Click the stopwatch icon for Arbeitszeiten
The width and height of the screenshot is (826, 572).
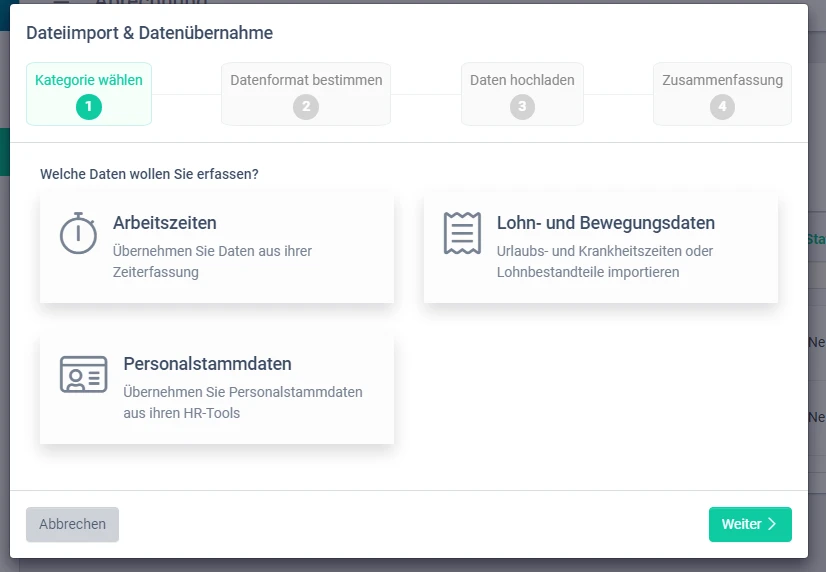(x=78, y=233)
